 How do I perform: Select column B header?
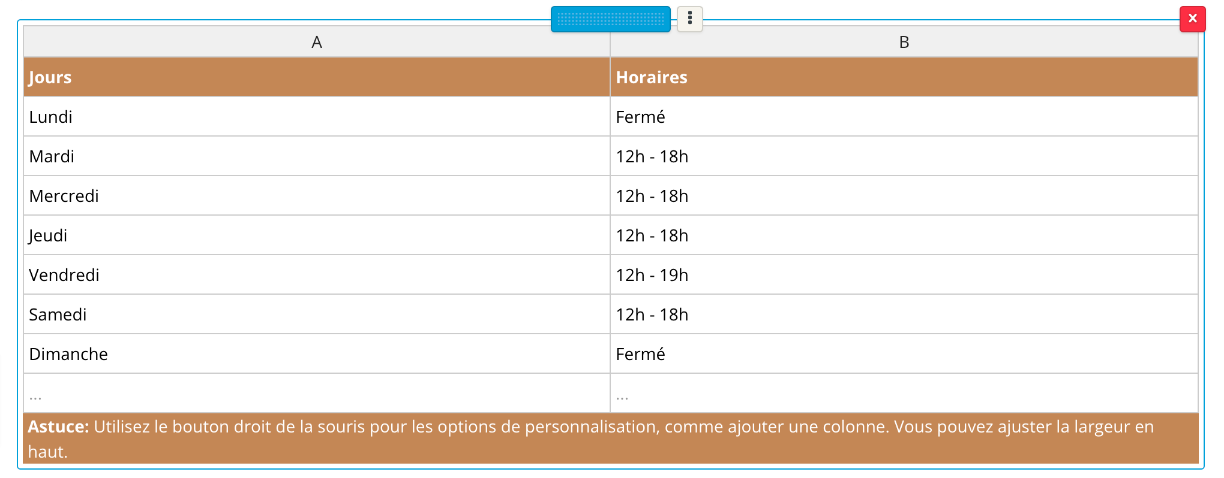pos(904,42)
